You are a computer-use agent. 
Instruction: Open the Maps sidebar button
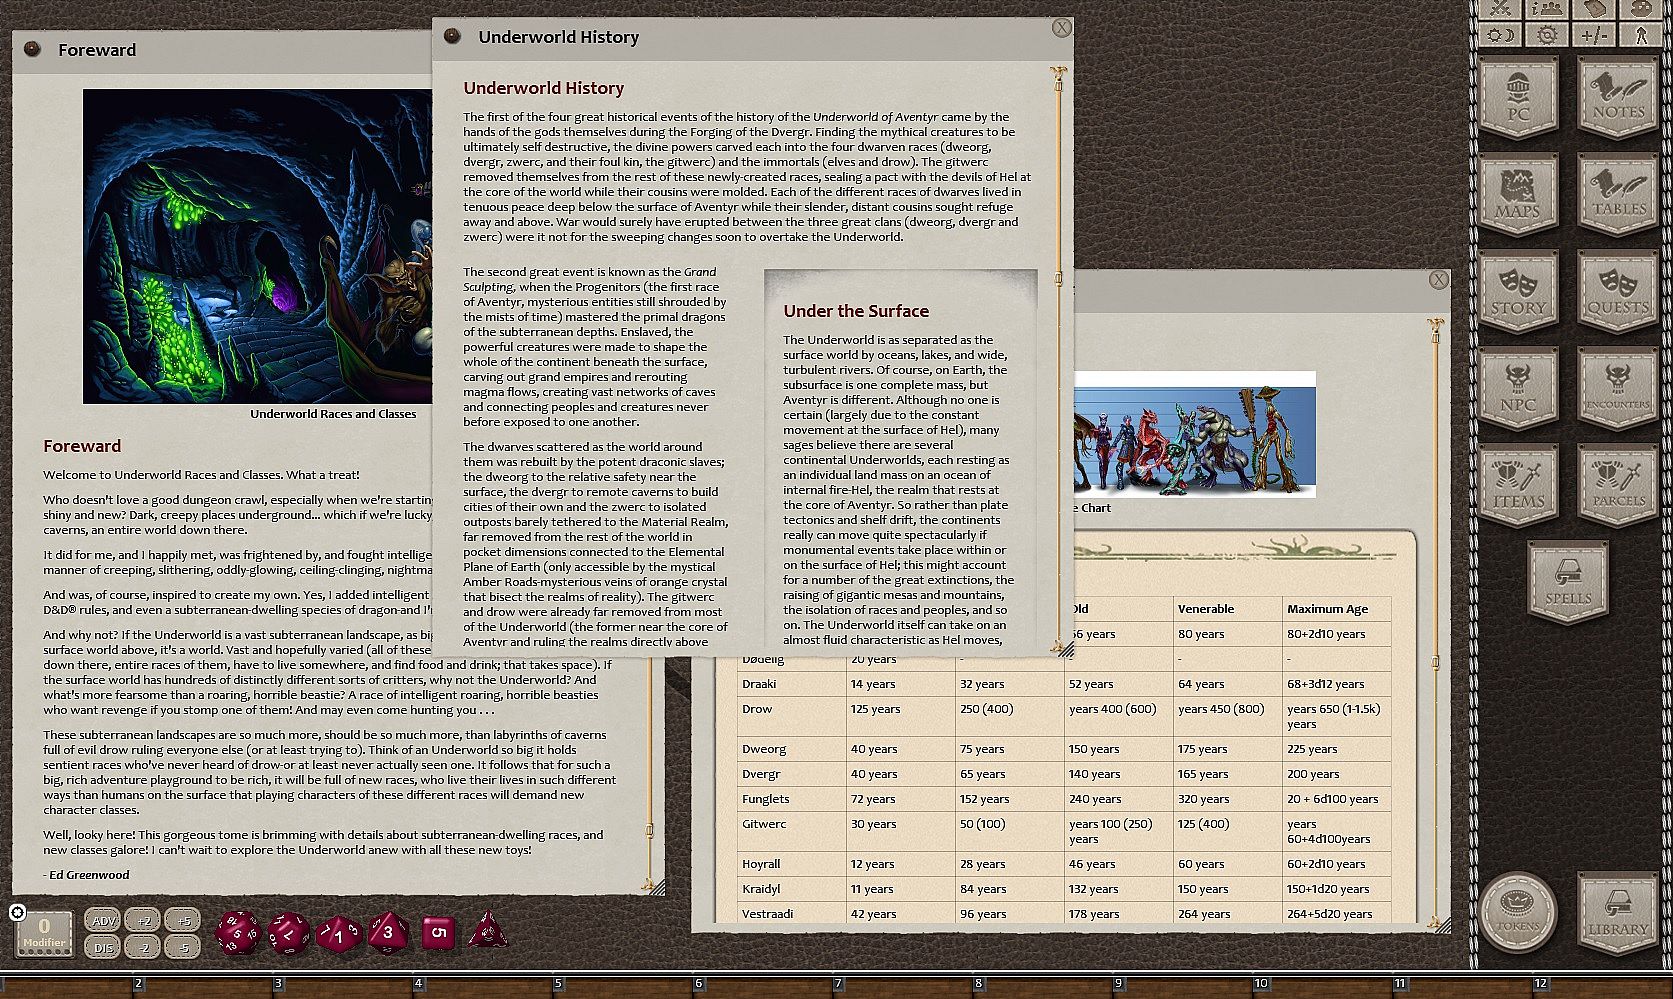click(x=1518, y=194)
